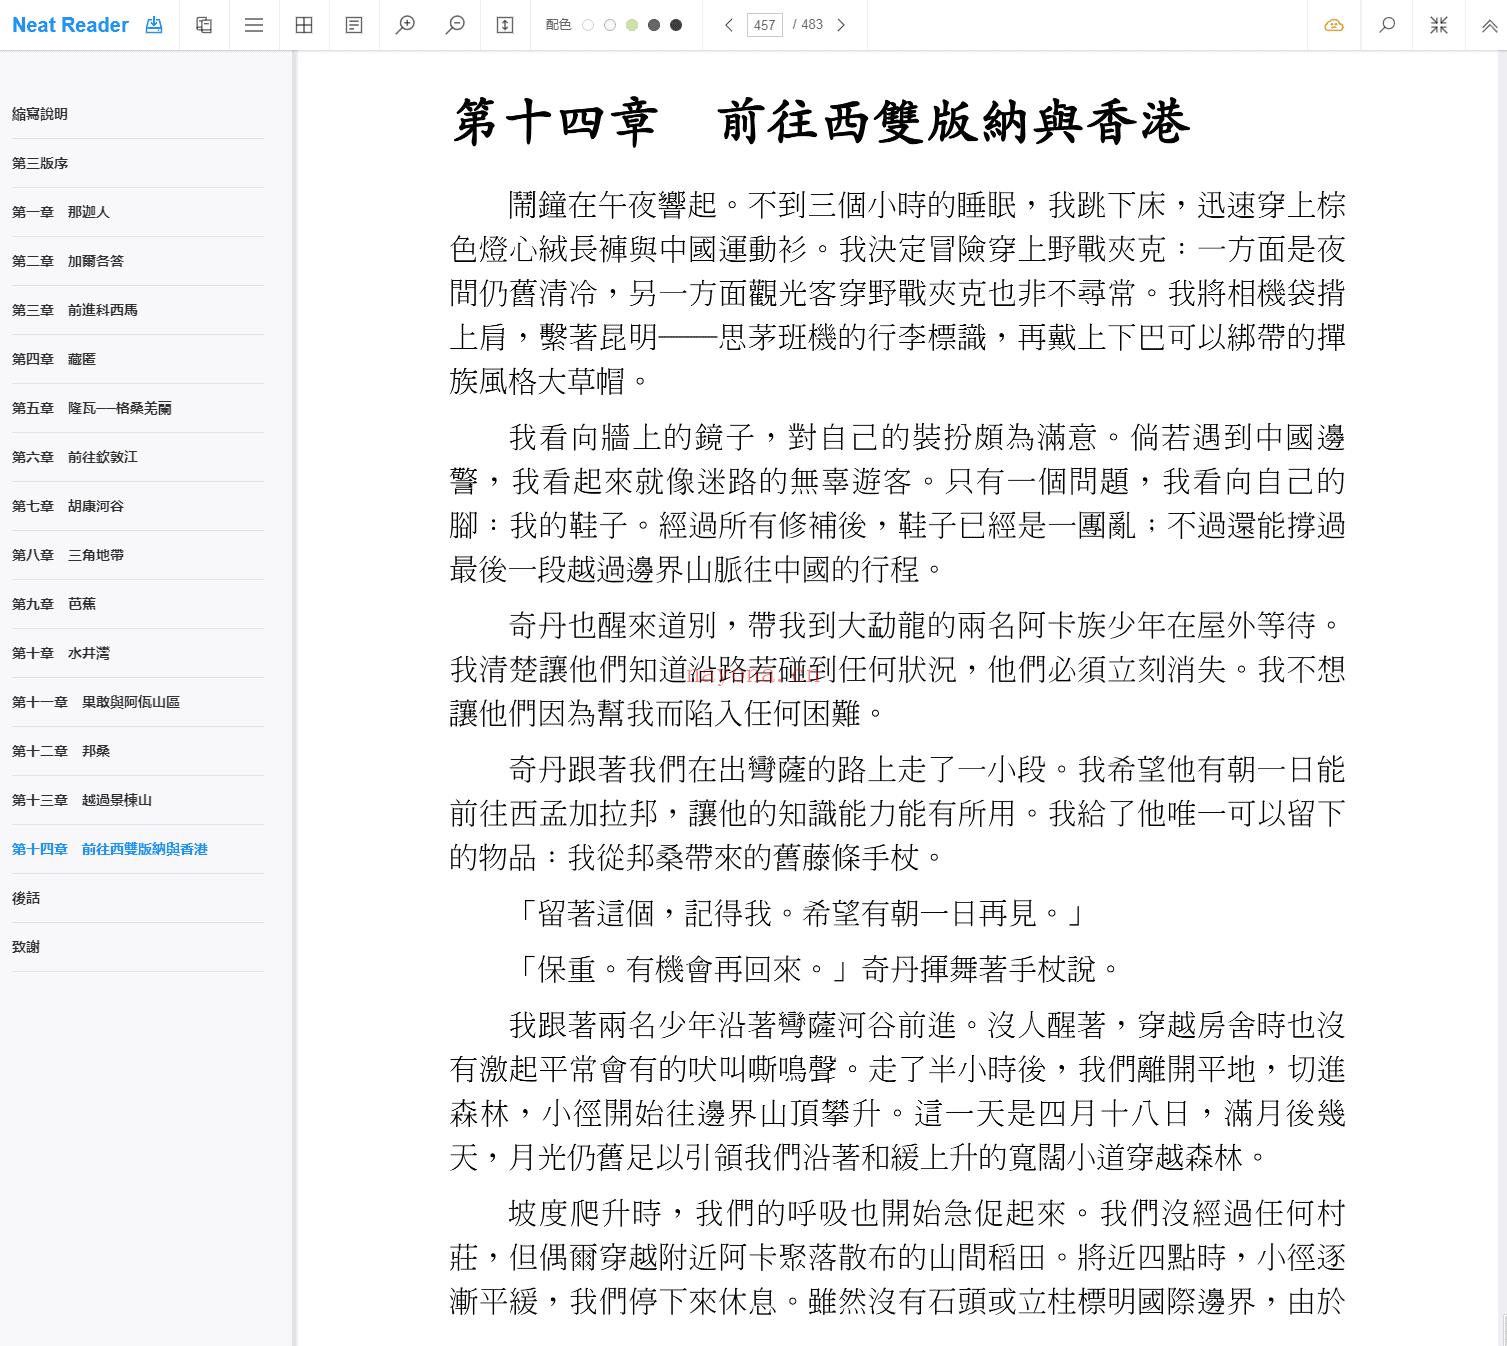The height and width of the screenshot is (1346, 1507).
Task: Click the import book icon beside Neat Reader
Action: pos(154,25)
